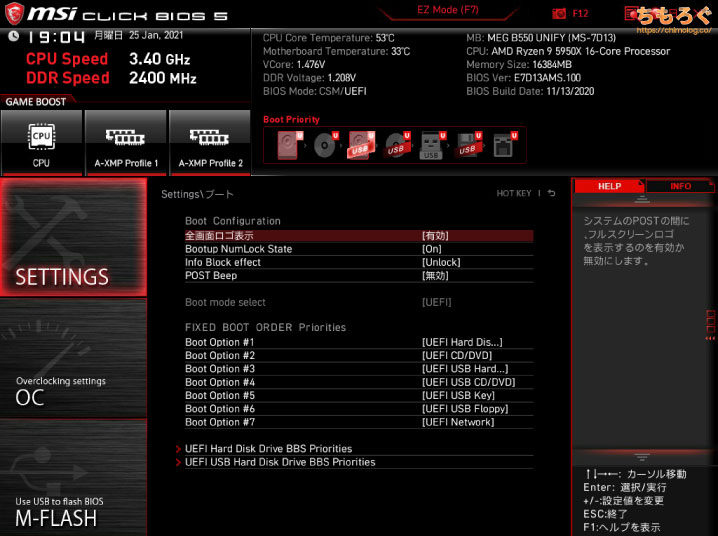Click the help panel top collapse handle

(x=642, y=199)
